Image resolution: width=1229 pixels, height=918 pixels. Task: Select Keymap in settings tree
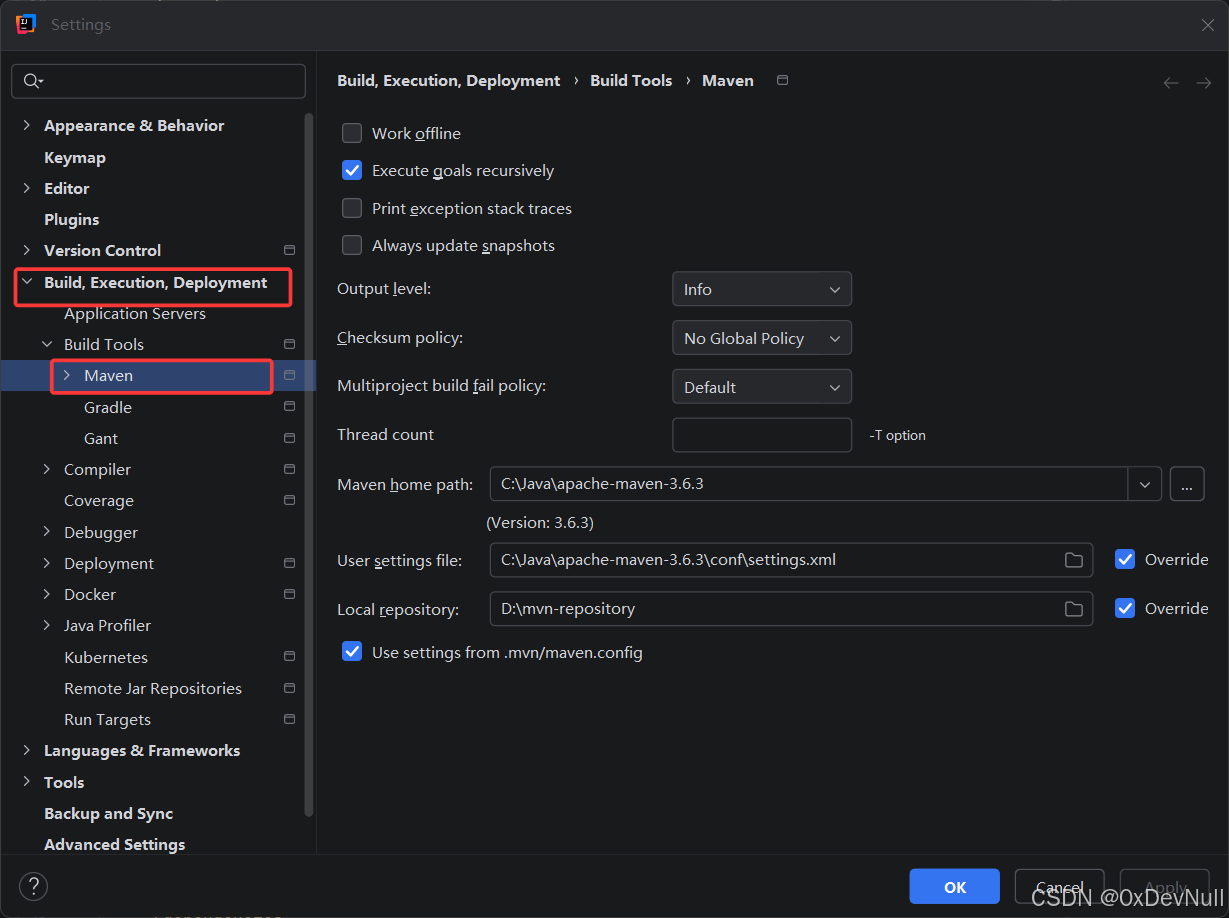point(75,157)
